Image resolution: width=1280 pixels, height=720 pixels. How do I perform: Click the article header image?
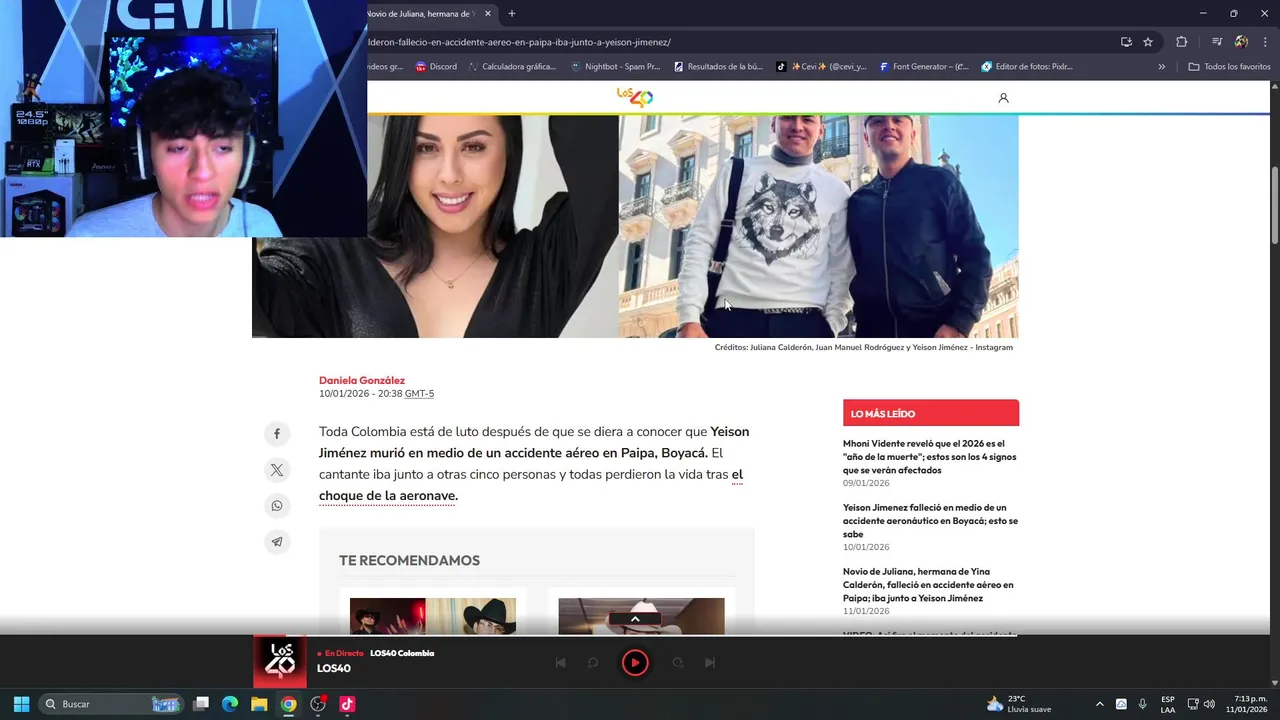click(635, 226)
